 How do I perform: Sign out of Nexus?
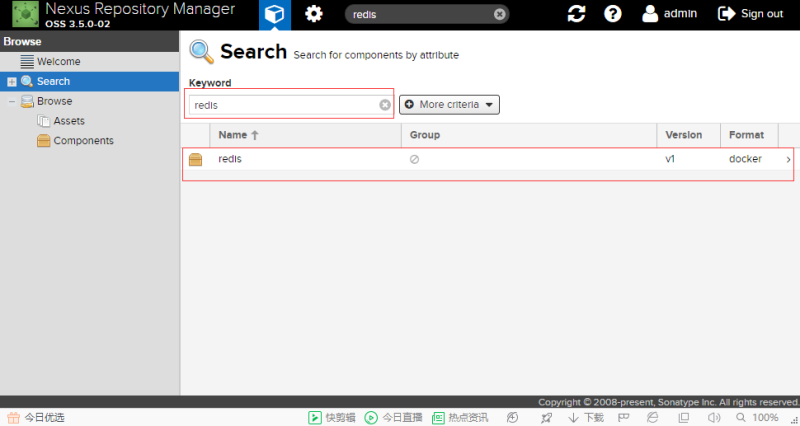(x=751, y=14)
